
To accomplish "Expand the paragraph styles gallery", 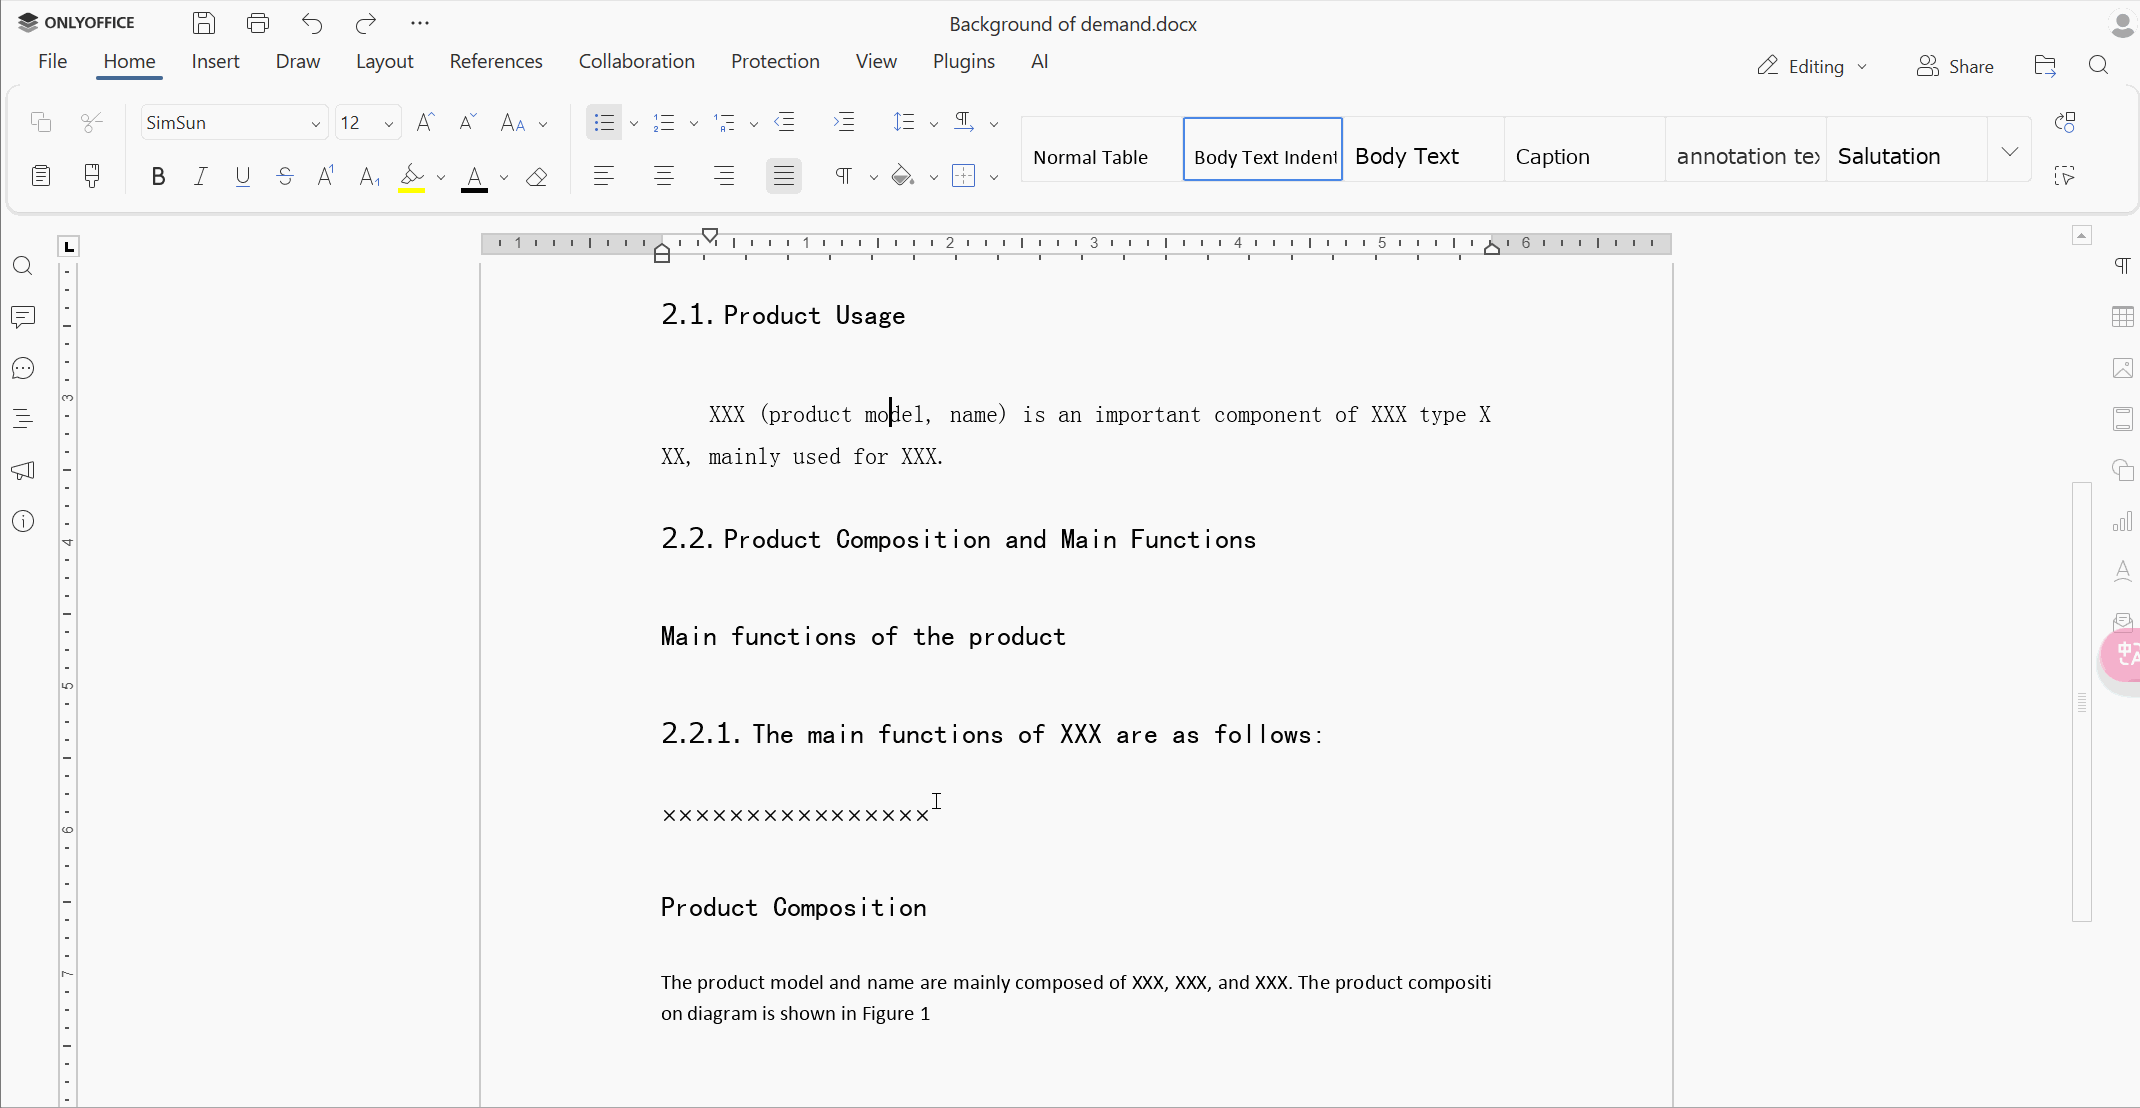I will [x=2010, y=151].
